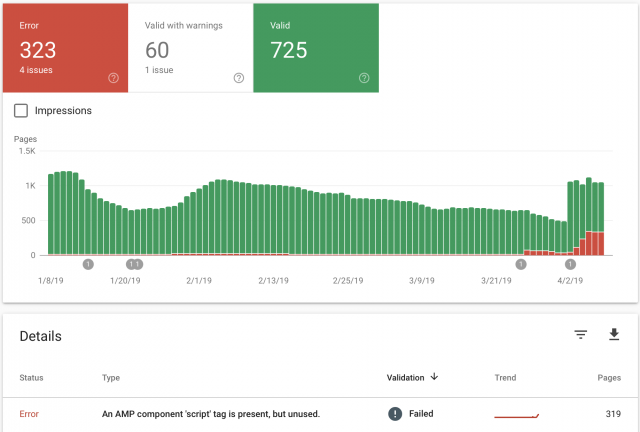Click the red Error status label
Screen dimensions: 640x432
pyautogui.click(x=29, y=414)
